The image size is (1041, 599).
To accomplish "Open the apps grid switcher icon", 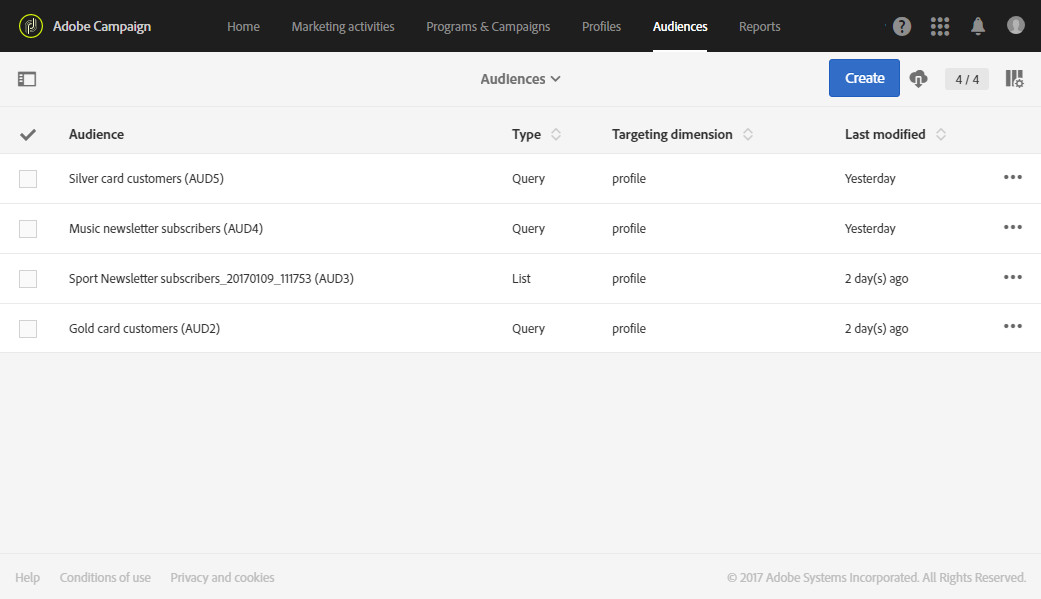I will 940,27.
